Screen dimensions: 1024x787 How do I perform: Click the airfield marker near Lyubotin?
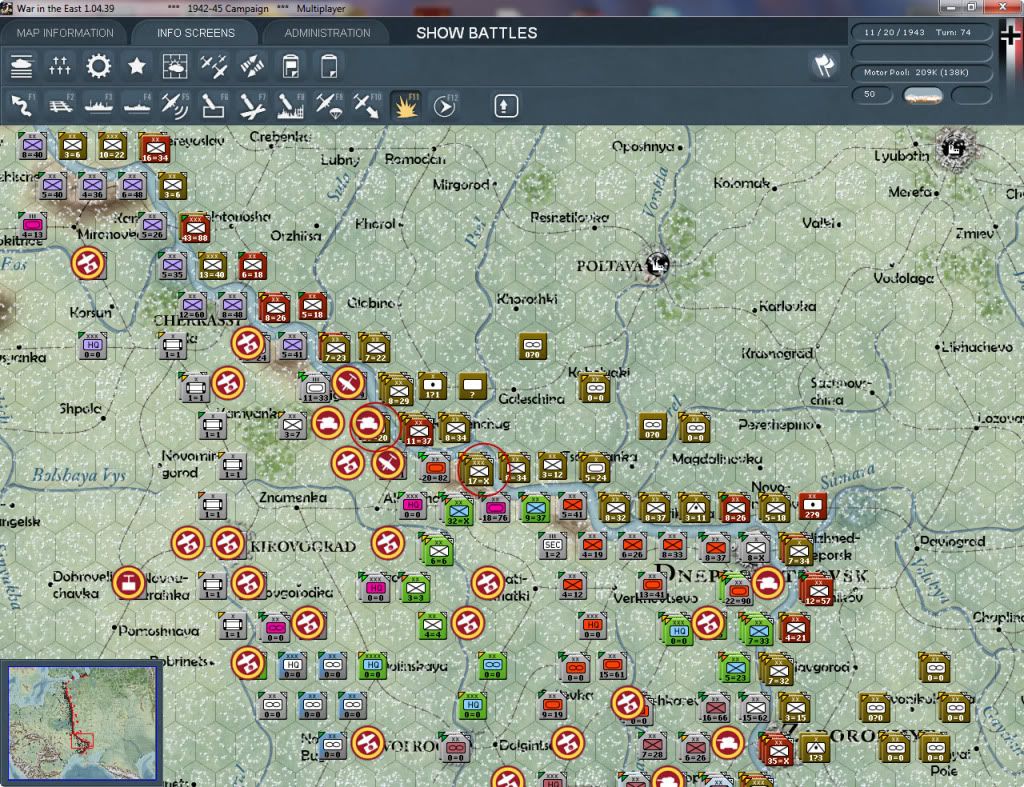(955, 149)
